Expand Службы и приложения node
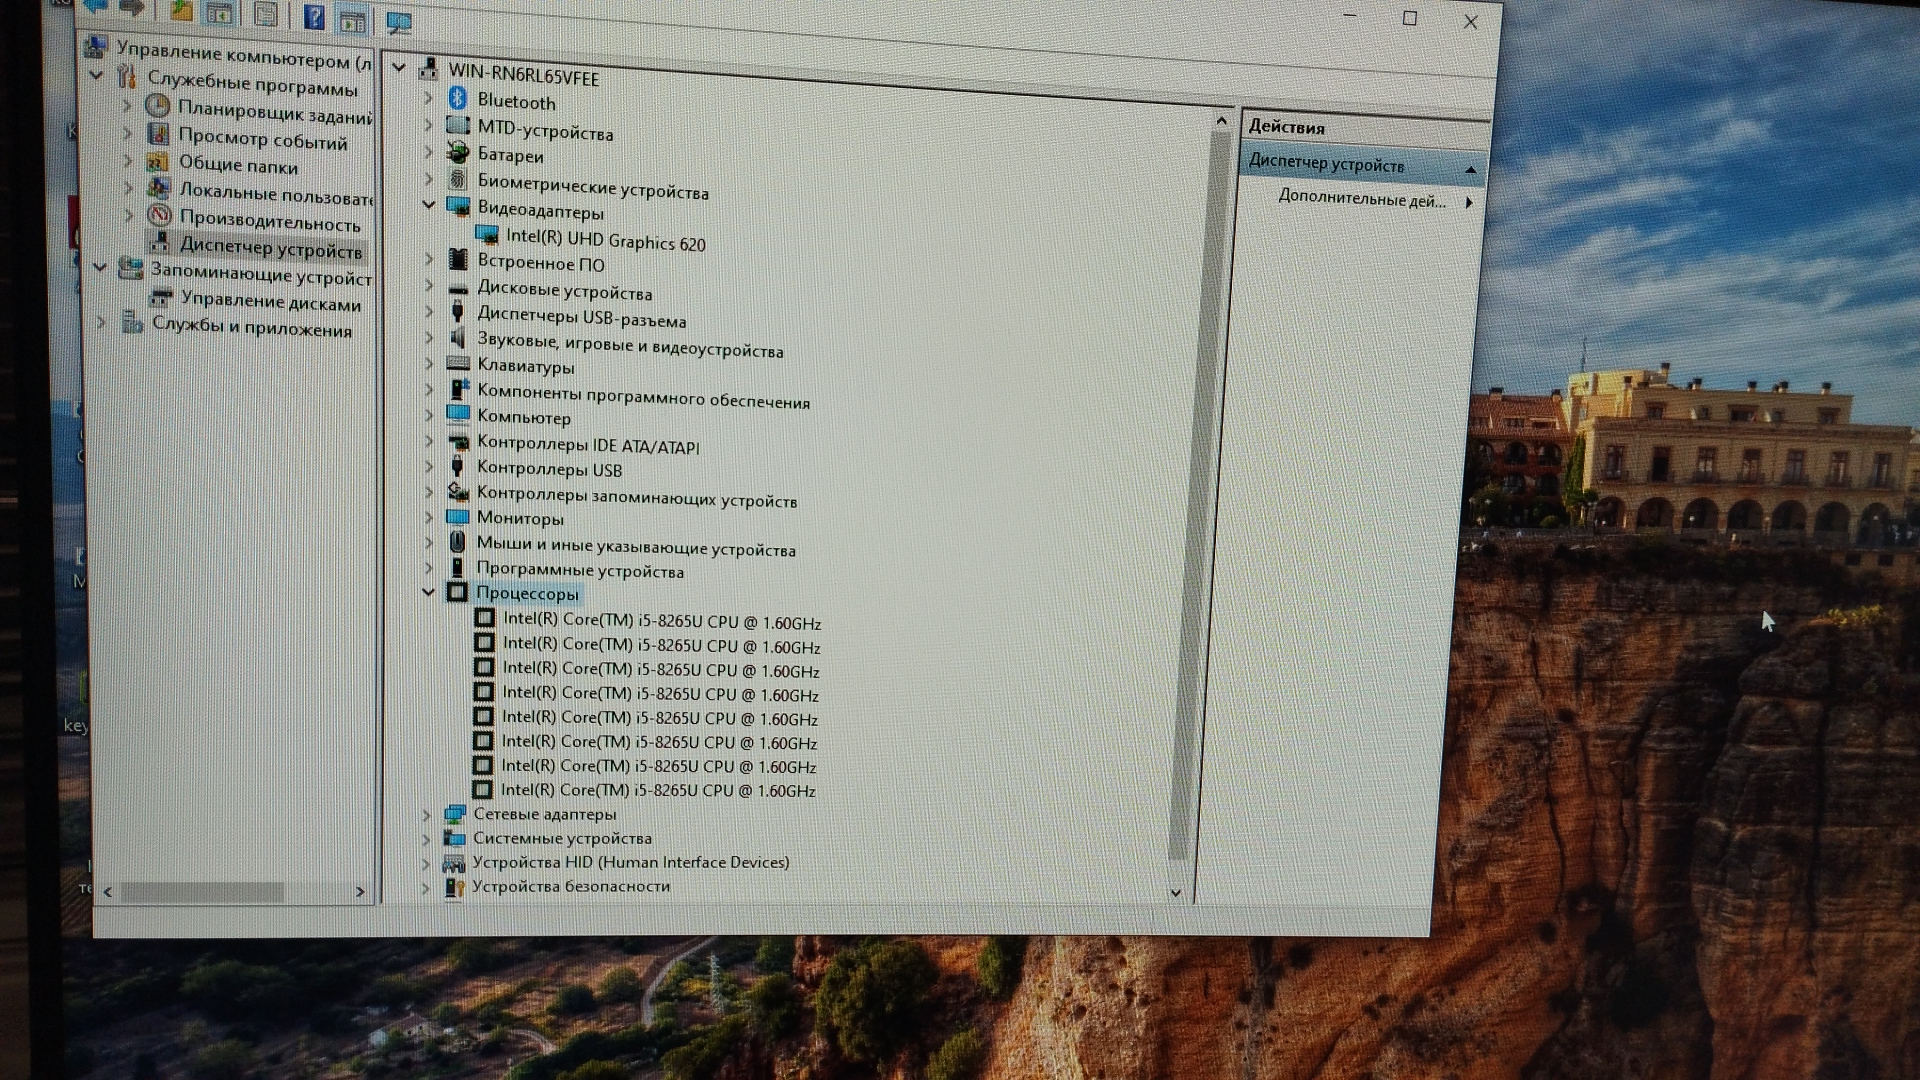 point(101,322)
